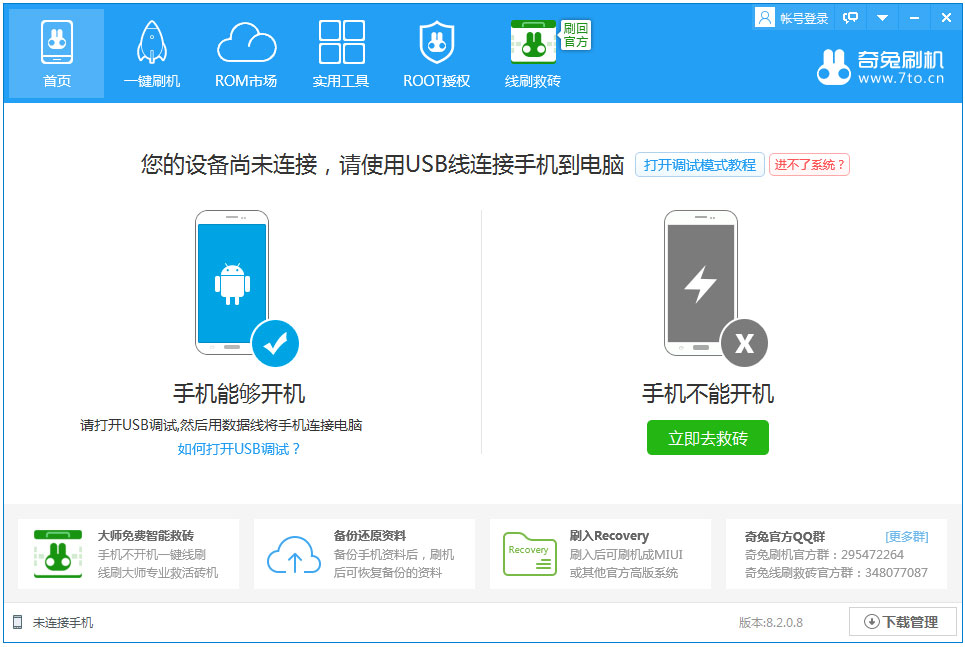Click the 奇兔官方QQ群 heading
The width and height of the screenshot is (965, 647).
click(x=785, y=536)
